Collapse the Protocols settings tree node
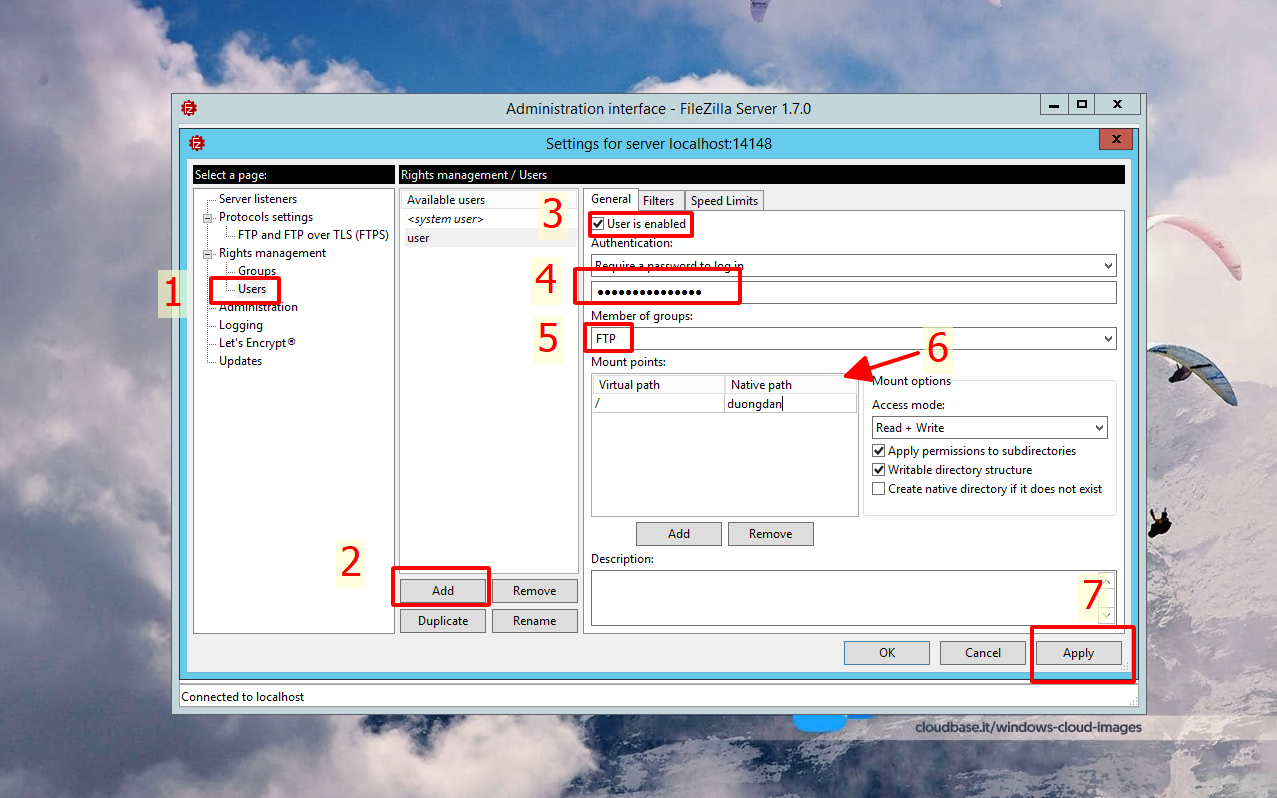Screen dimensions: 1277x798 [207, 217]
